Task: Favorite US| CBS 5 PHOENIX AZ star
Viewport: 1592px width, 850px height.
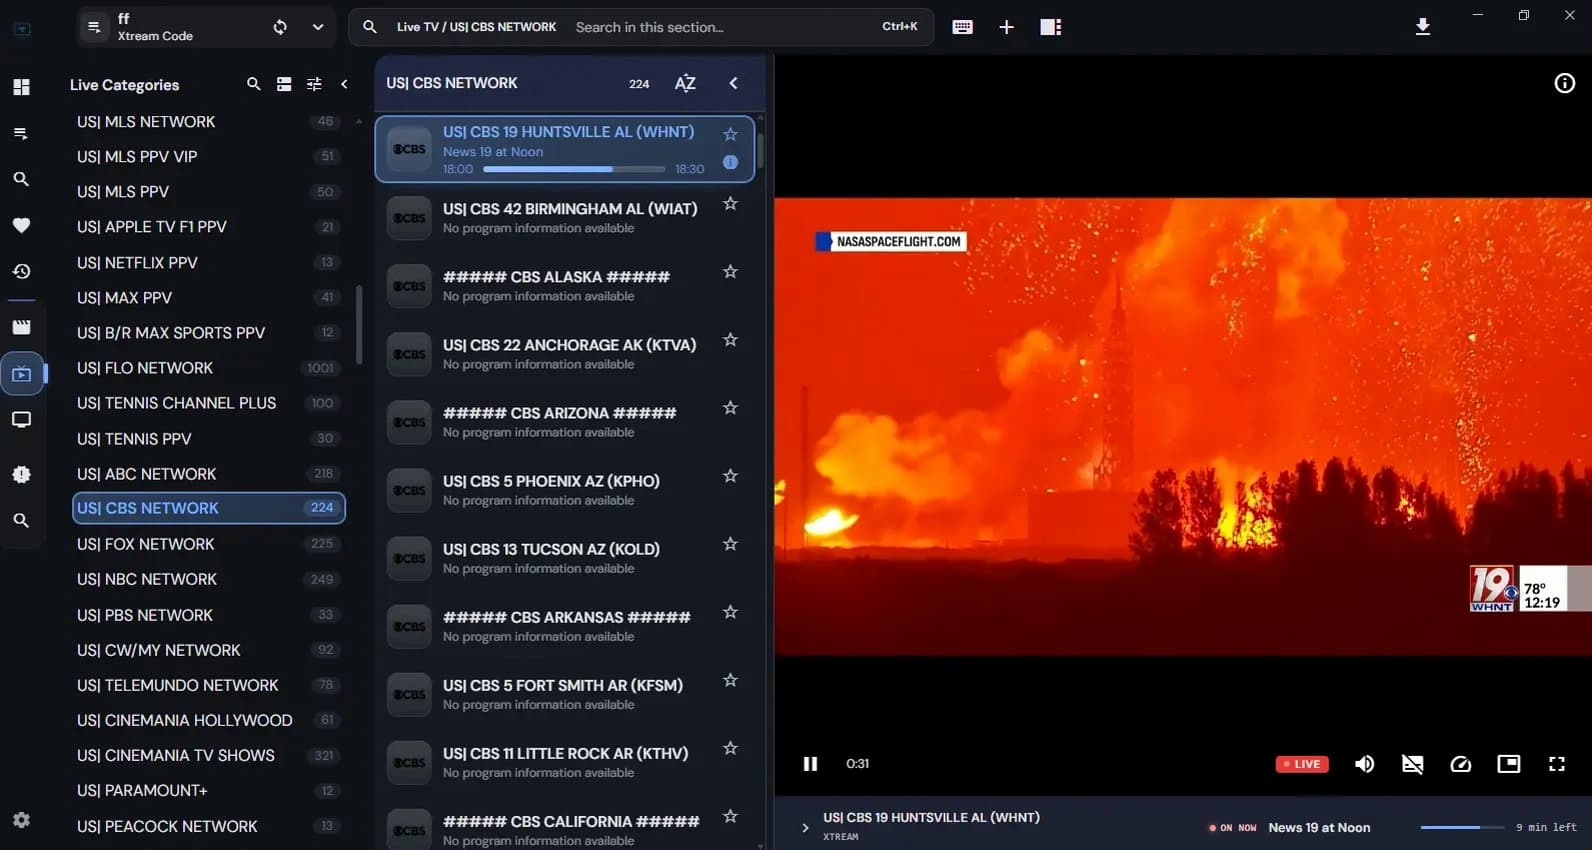Action: 730,476
